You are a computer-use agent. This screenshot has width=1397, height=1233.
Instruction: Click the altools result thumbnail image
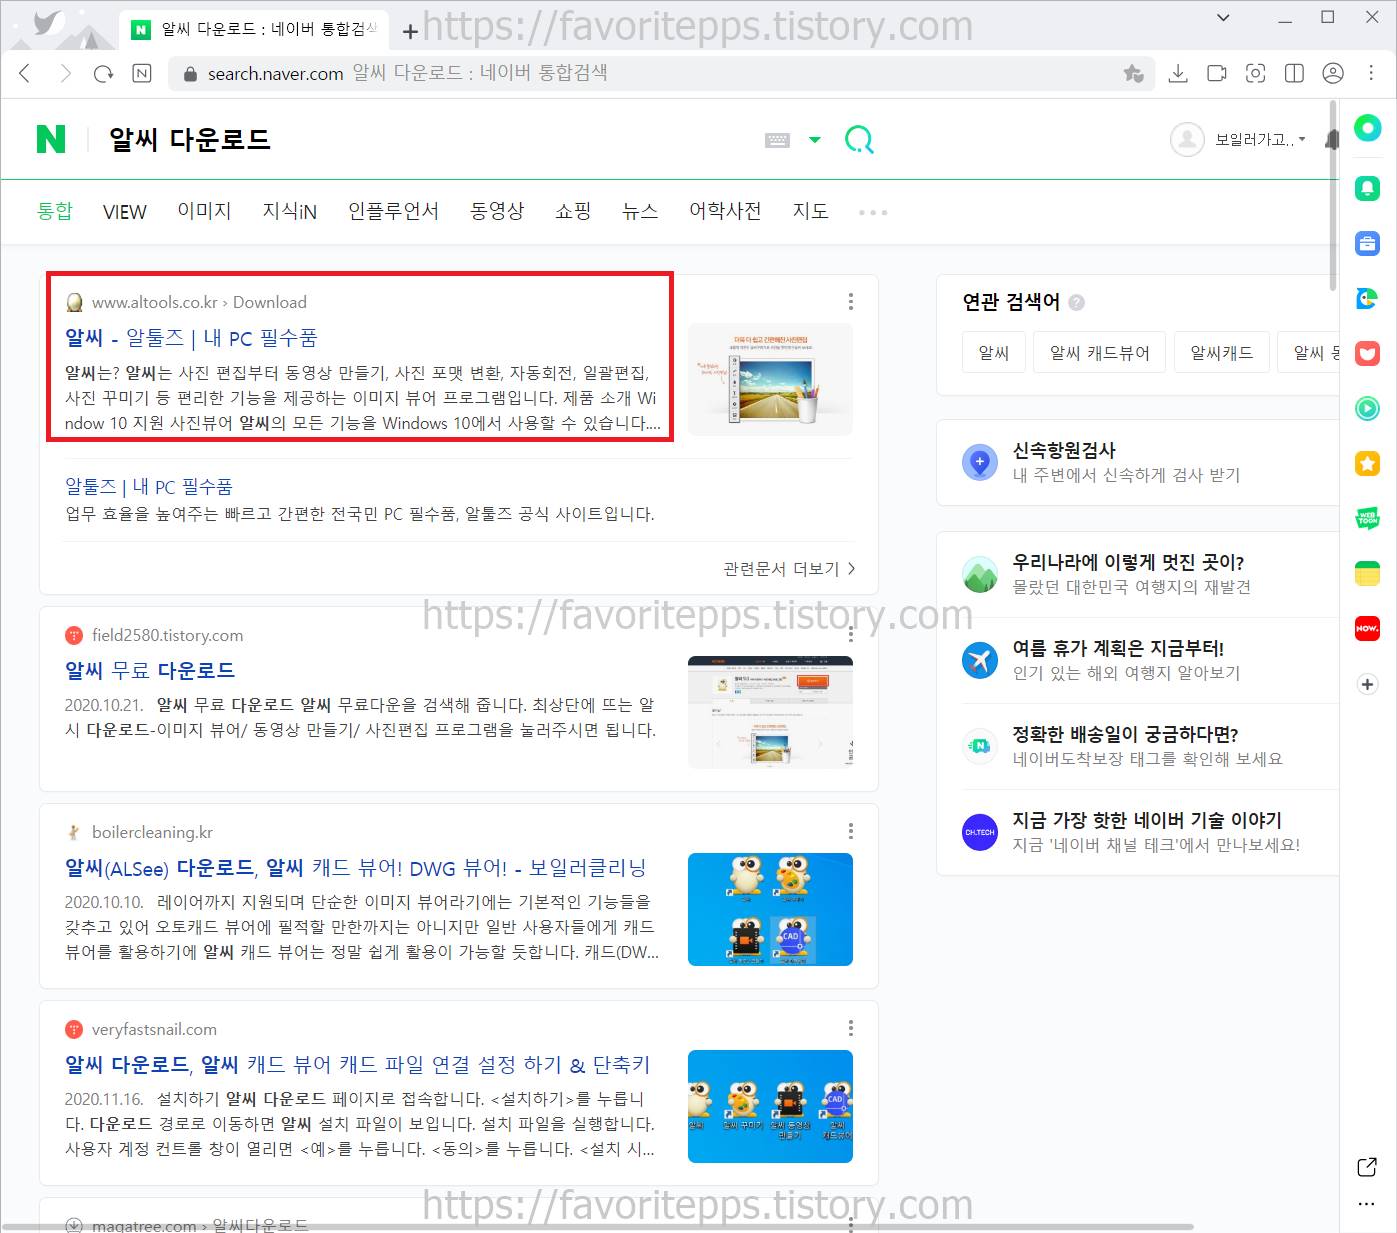[x=770, y=379]
